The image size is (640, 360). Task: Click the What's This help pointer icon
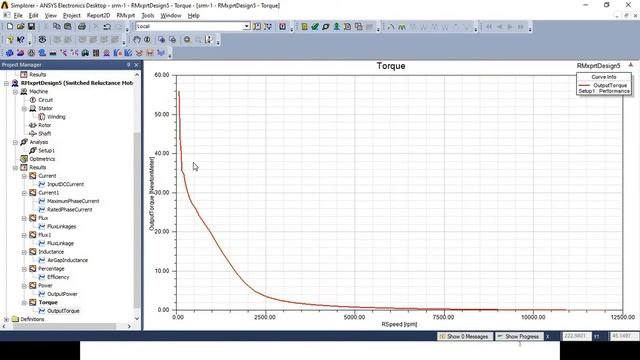tap(20, 40)
